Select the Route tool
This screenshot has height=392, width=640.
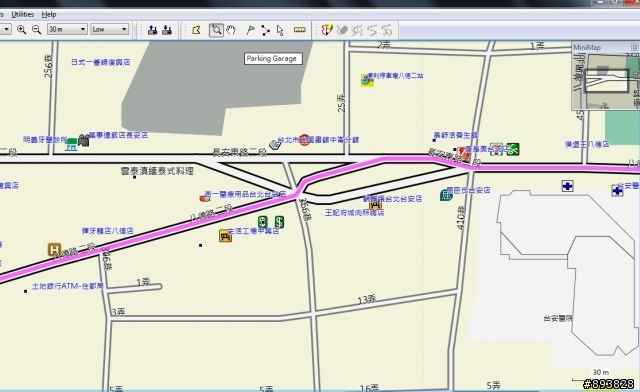pos(265,30)
